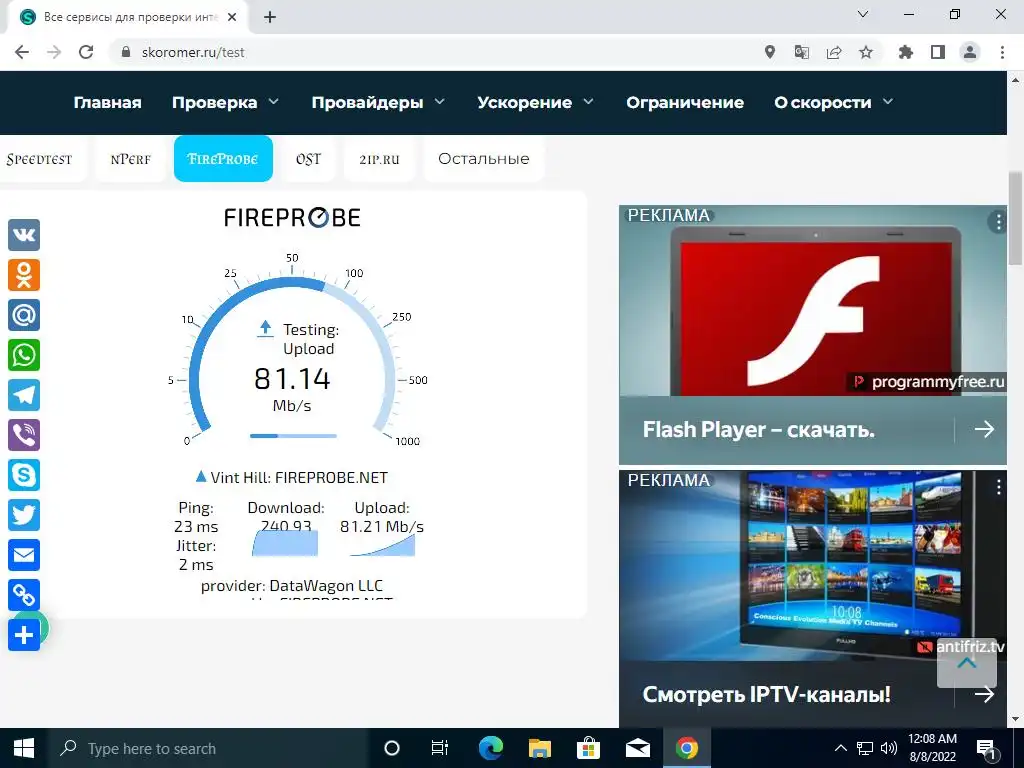
Task: Switch to 2ip.ru tab
Action: (x=379, y=159)
